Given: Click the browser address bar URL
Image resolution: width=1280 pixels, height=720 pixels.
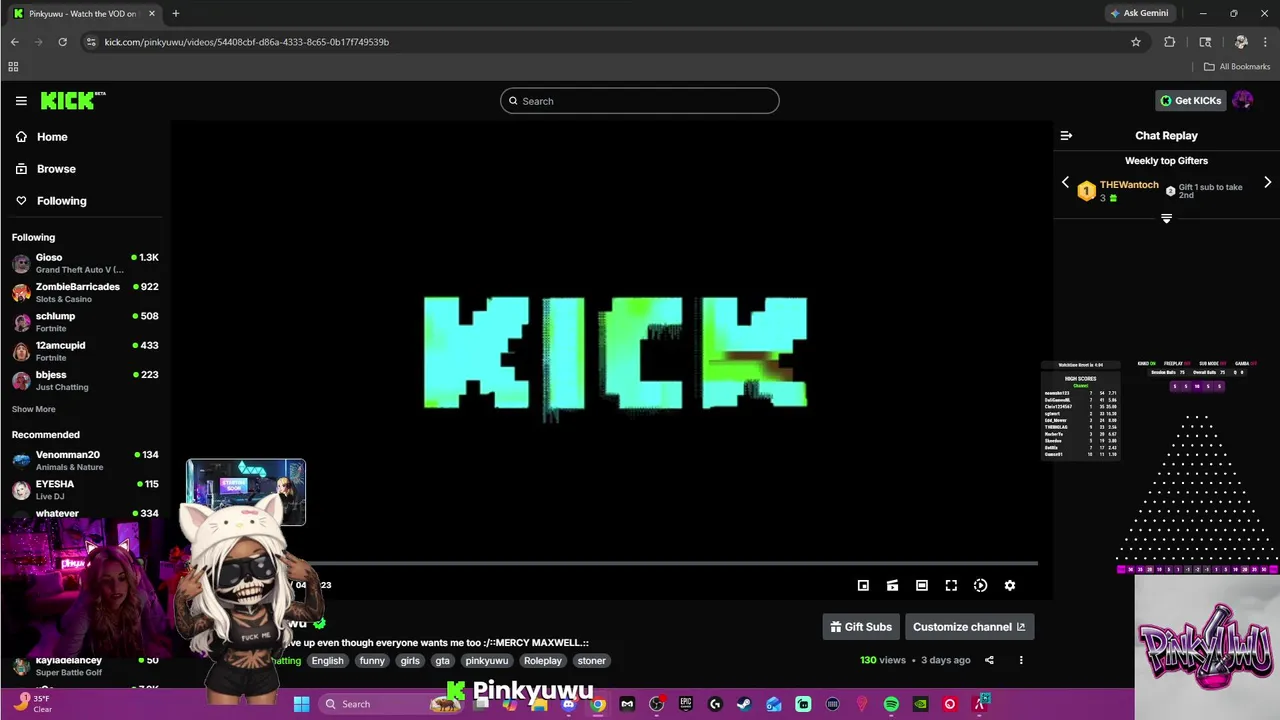Looking at the screenshot, I should pos(247,42).
